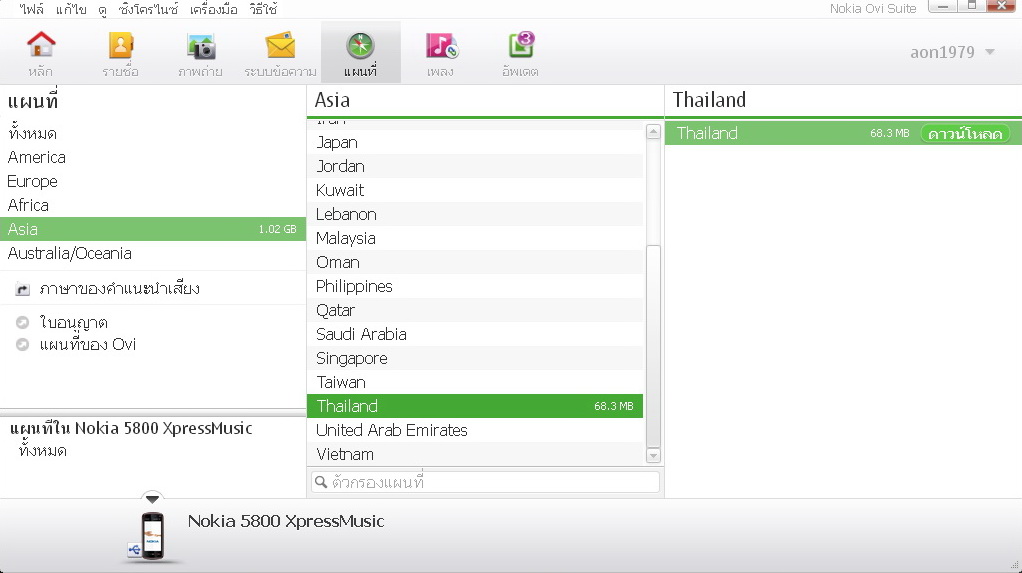Open the Photos (ภาพถ่าย) camera icon
The width and height of the screenshot is (1022, 573).
201,47
